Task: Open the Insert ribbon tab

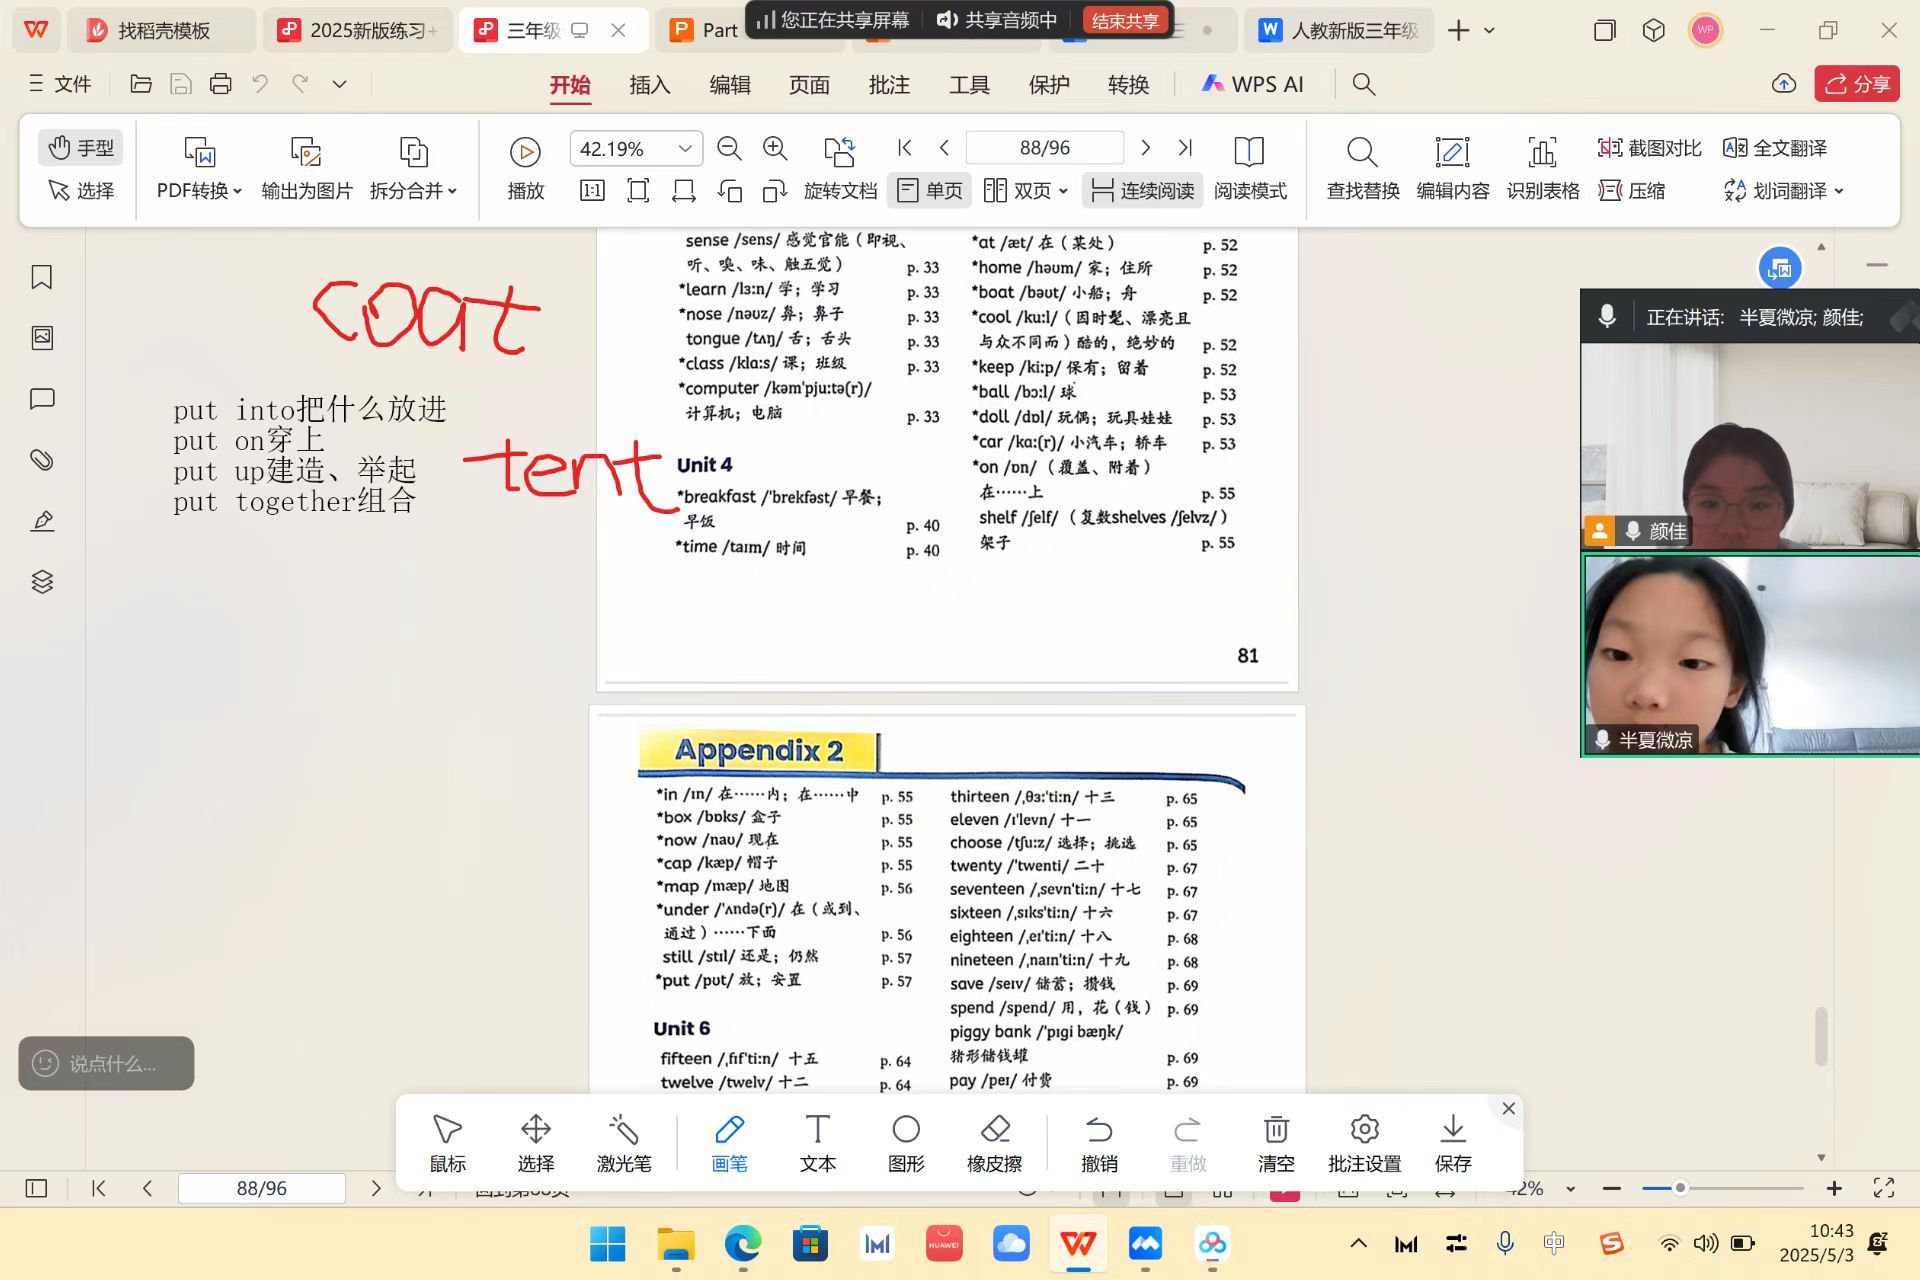Action: click(x=649, y=85)
